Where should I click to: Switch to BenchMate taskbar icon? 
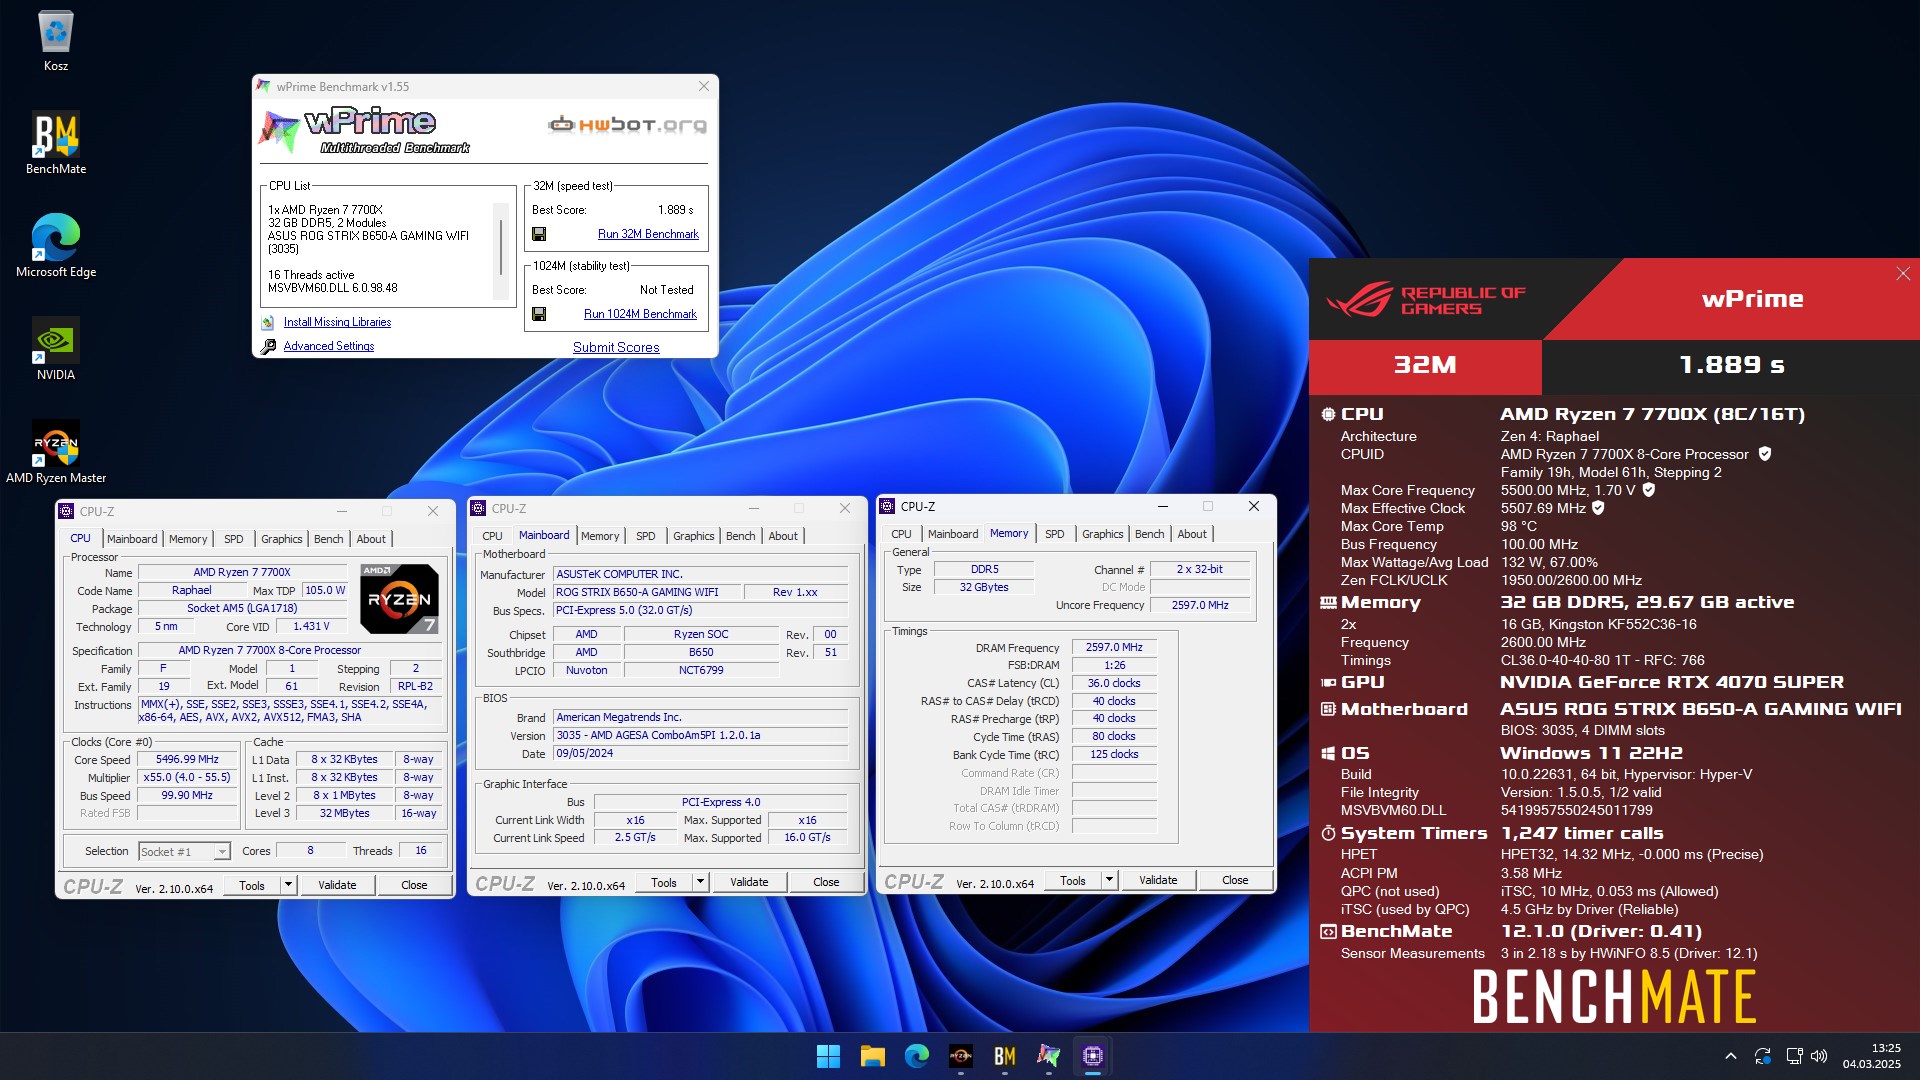click(1004, 1056)
